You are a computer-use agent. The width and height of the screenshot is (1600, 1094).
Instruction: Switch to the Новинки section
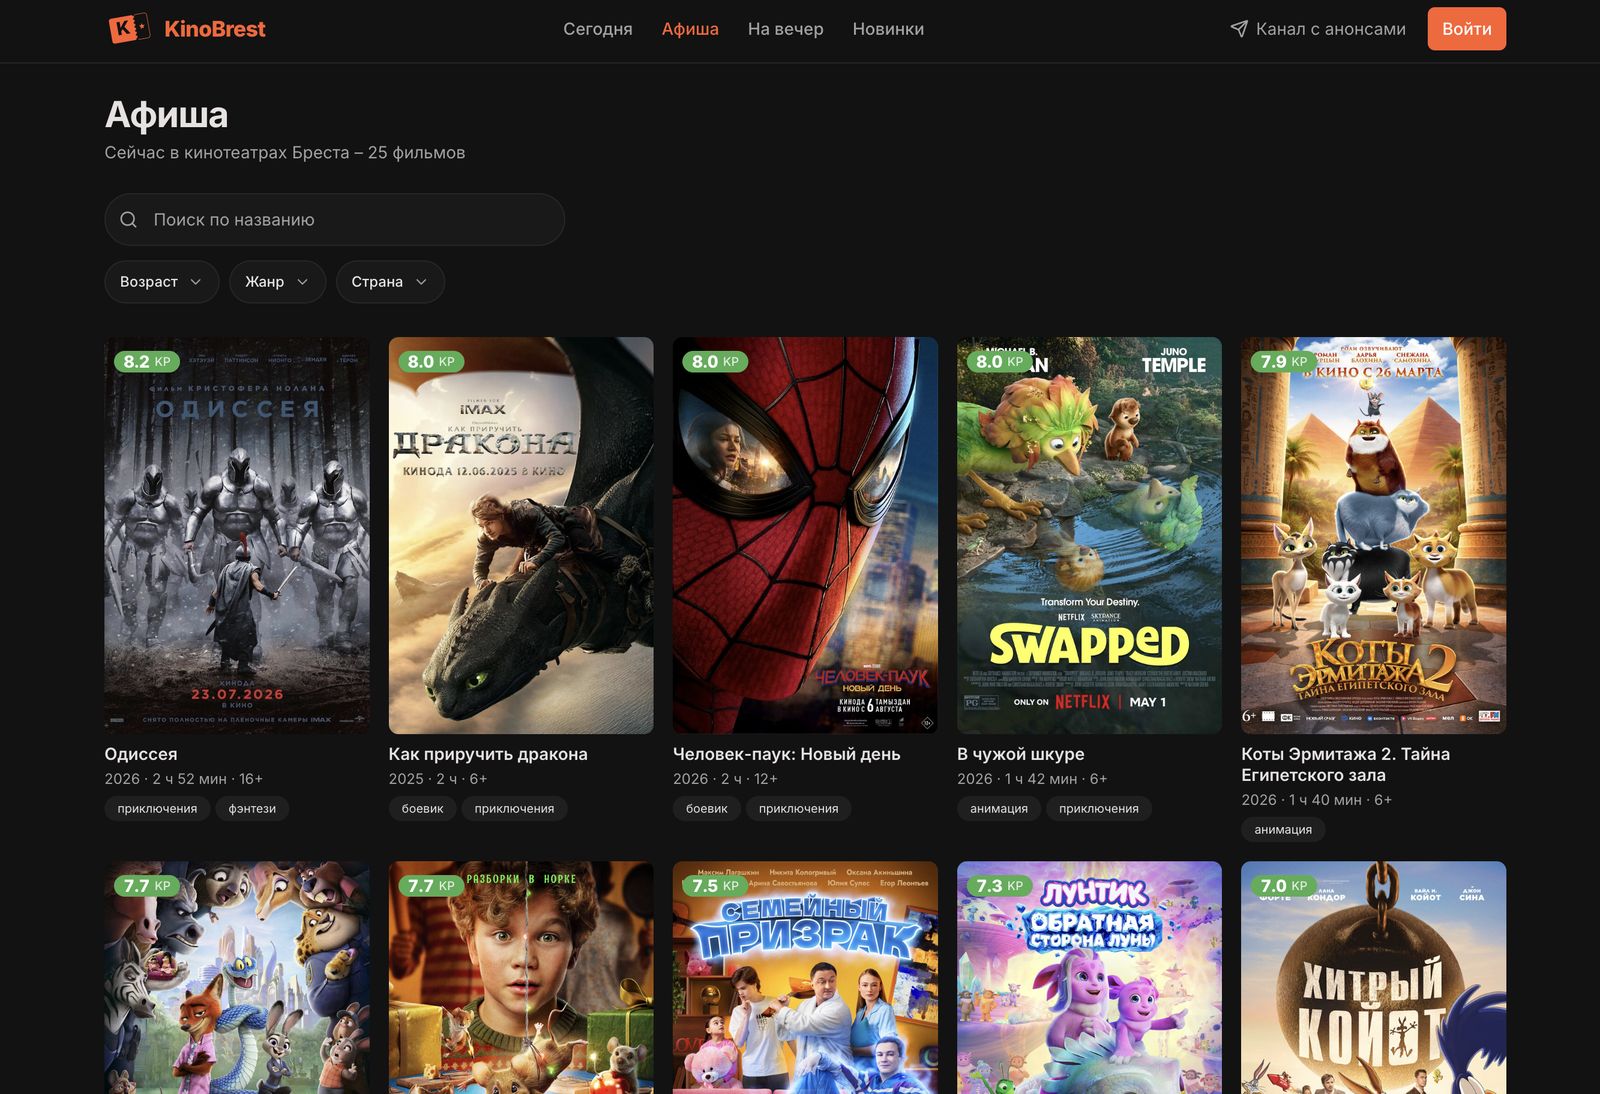click(x=888, y=29)
